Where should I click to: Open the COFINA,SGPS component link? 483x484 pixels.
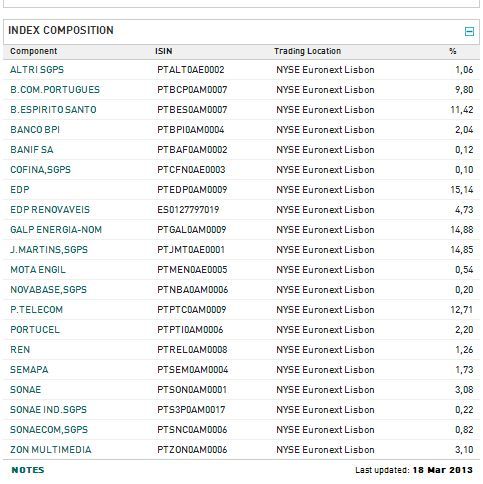[x=40, y=170]
